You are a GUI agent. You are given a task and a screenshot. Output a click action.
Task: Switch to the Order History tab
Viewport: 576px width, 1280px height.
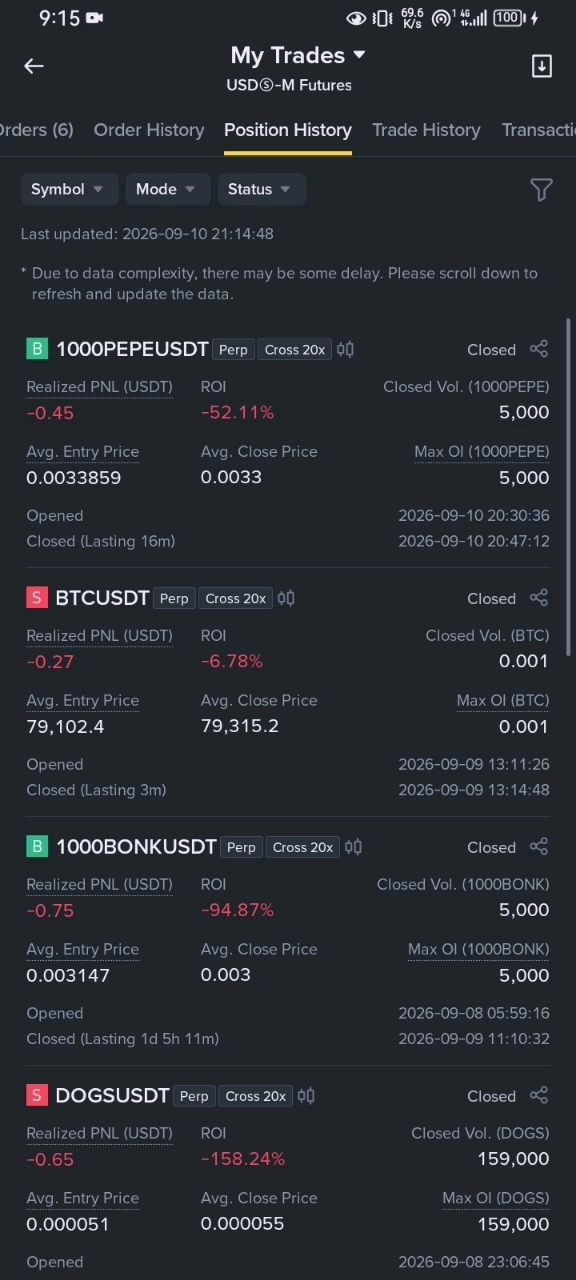point(149,130)
